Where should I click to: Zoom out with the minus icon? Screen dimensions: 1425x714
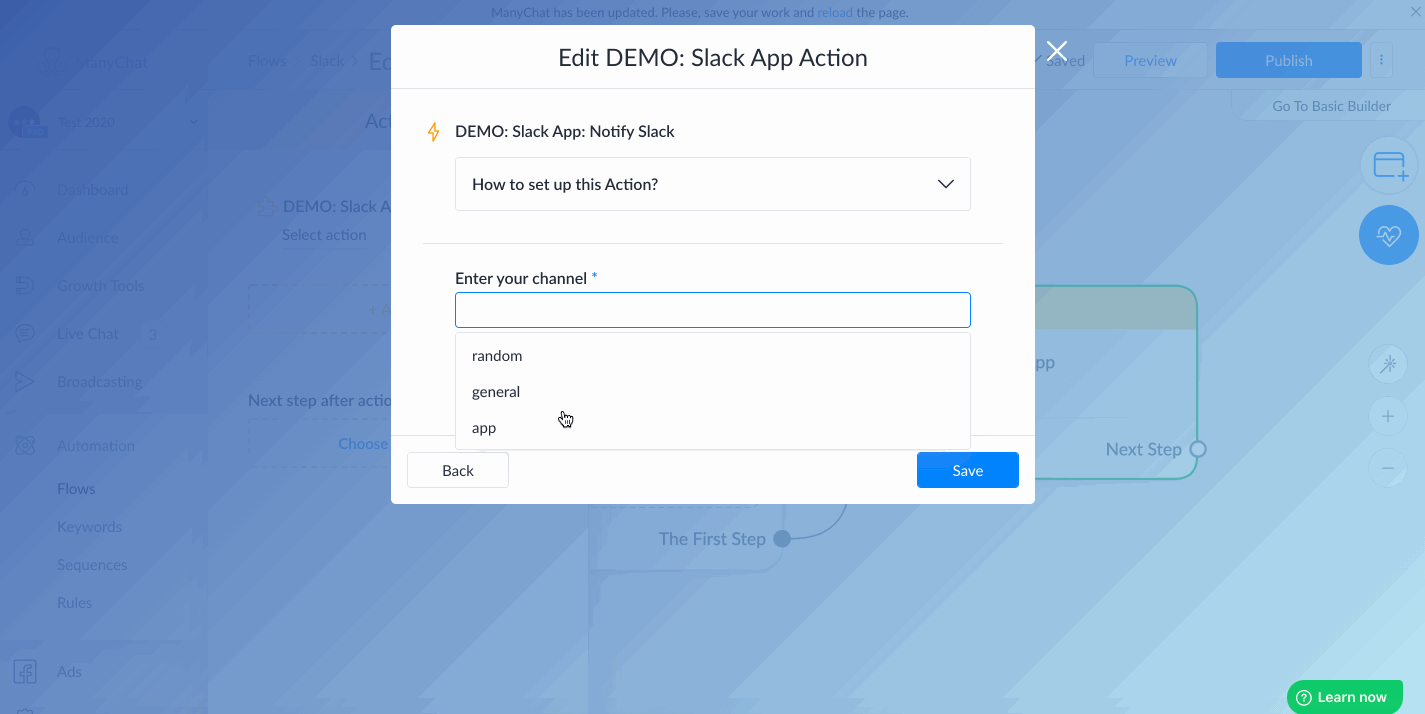tap(1387, 467)
